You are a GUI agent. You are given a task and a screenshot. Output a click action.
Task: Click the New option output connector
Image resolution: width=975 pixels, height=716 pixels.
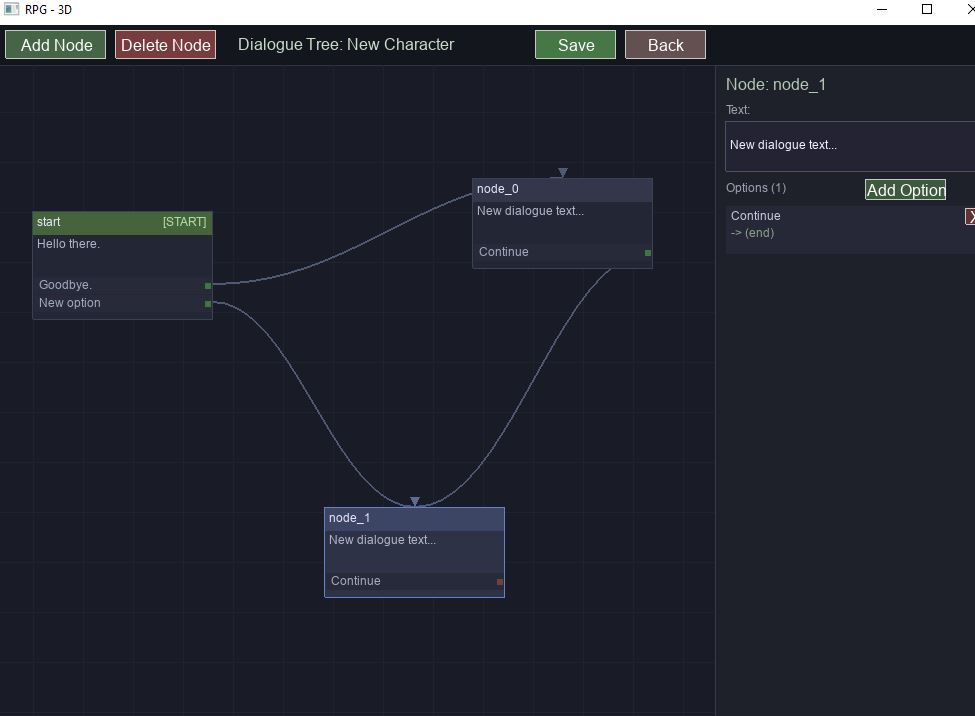pos(208,304)
